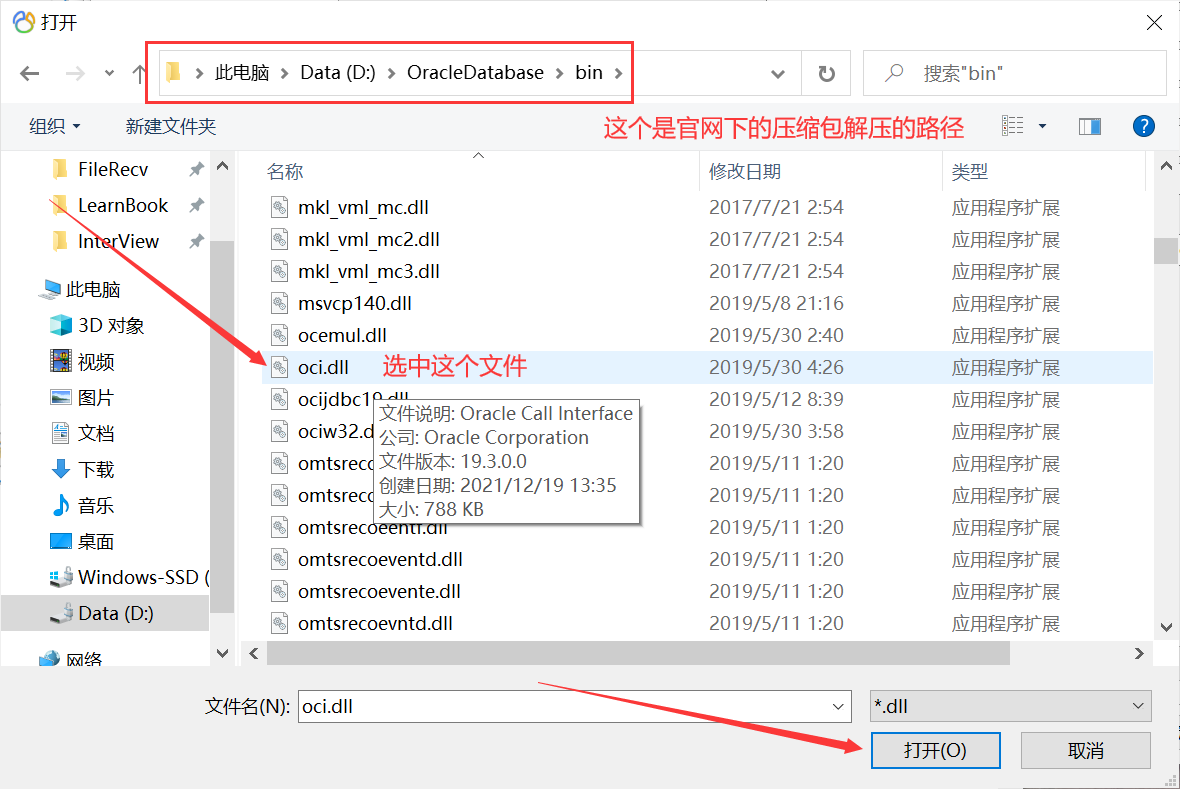1180x789 pixels.
Task: Select the oci.dll file icon
Action: click(x=278, y=366)
